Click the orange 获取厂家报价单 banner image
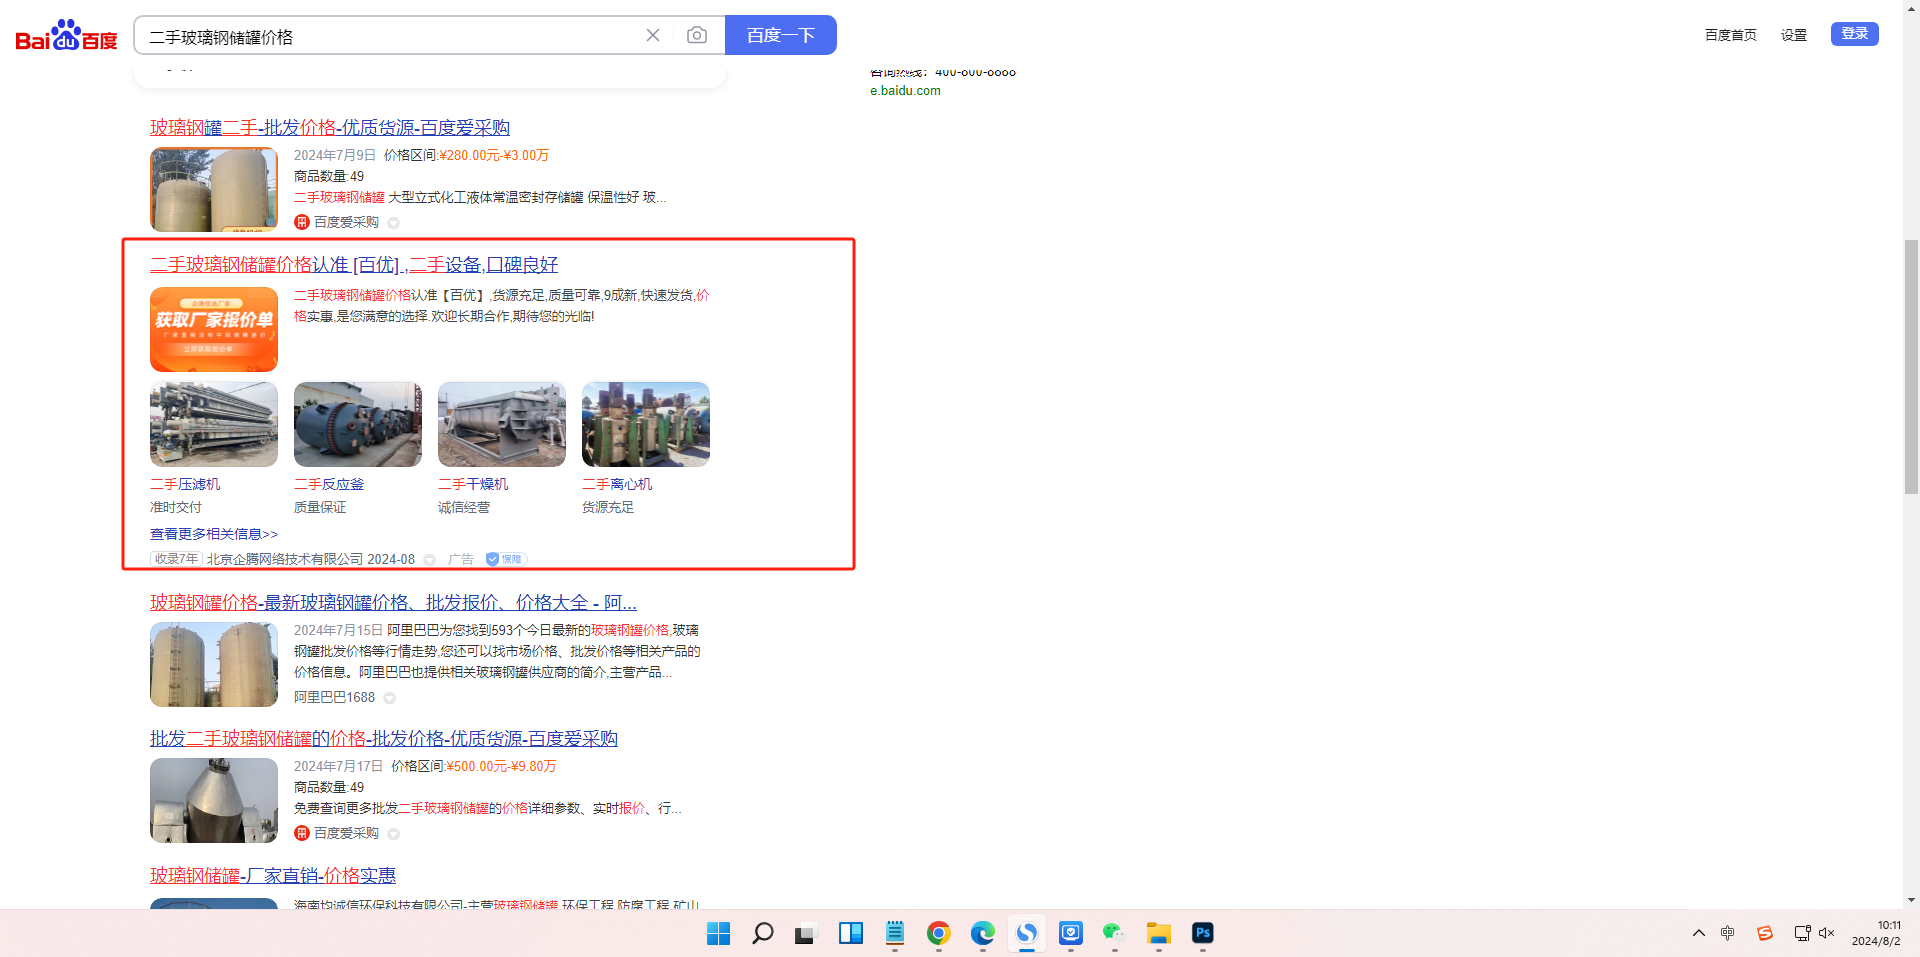1920x957 pixels. pos(214,329)
